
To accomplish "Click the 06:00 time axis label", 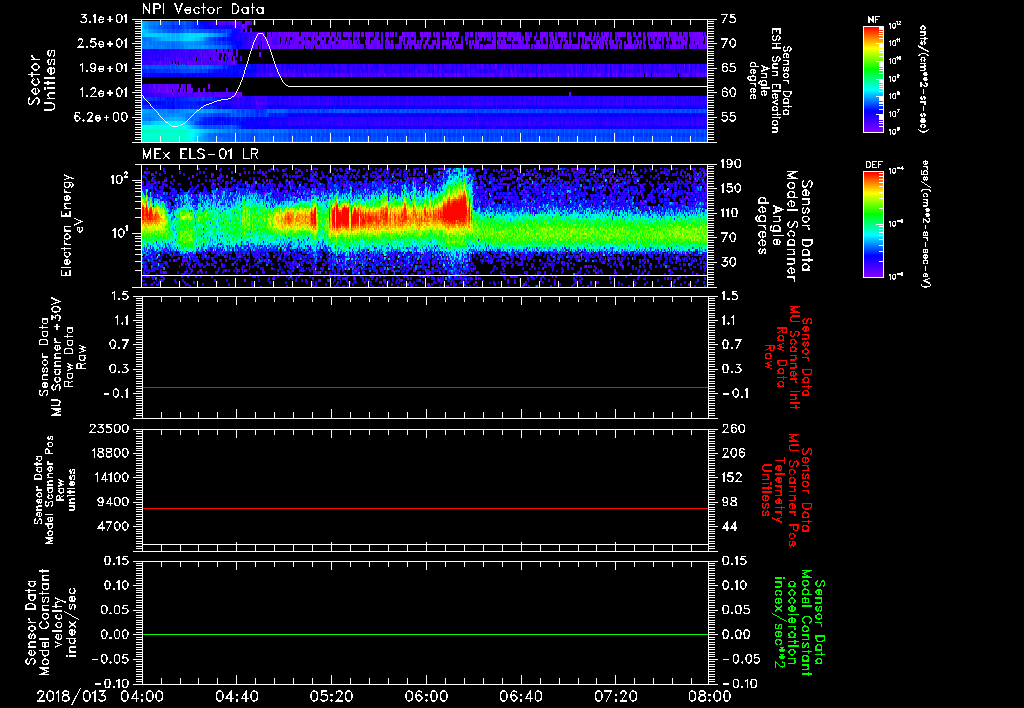I will [425, 696].
